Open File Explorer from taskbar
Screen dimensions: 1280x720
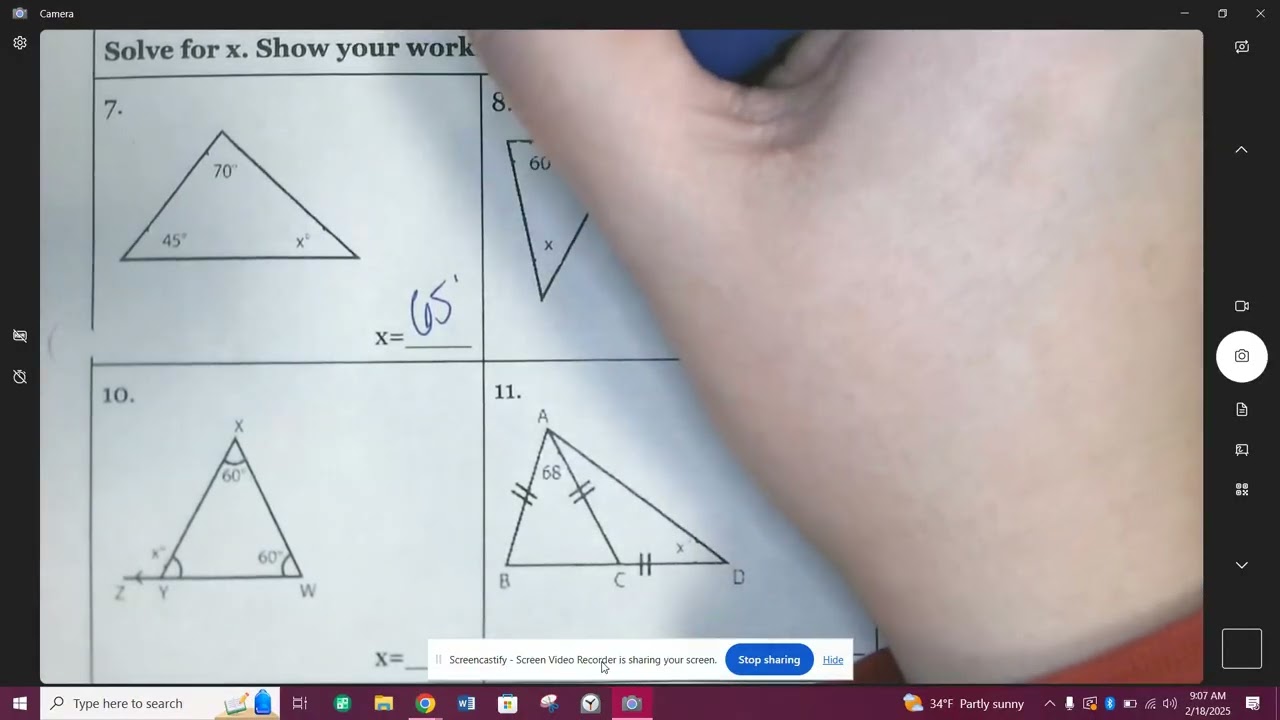(383, 704)
